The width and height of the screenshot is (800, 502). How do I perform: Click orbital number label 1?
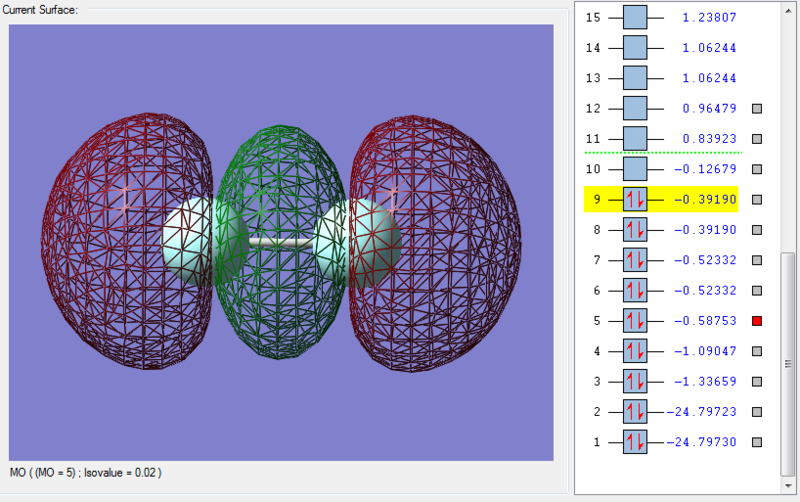(x=596, y=442)
